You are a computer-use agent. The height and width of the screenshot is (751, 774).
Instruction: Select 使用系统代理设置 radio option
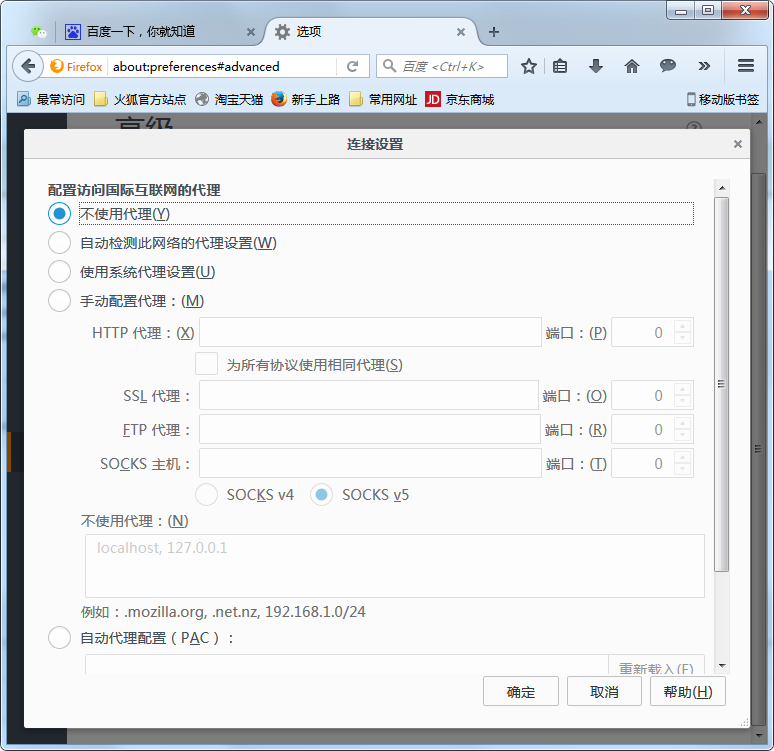[x=59, y=272]
